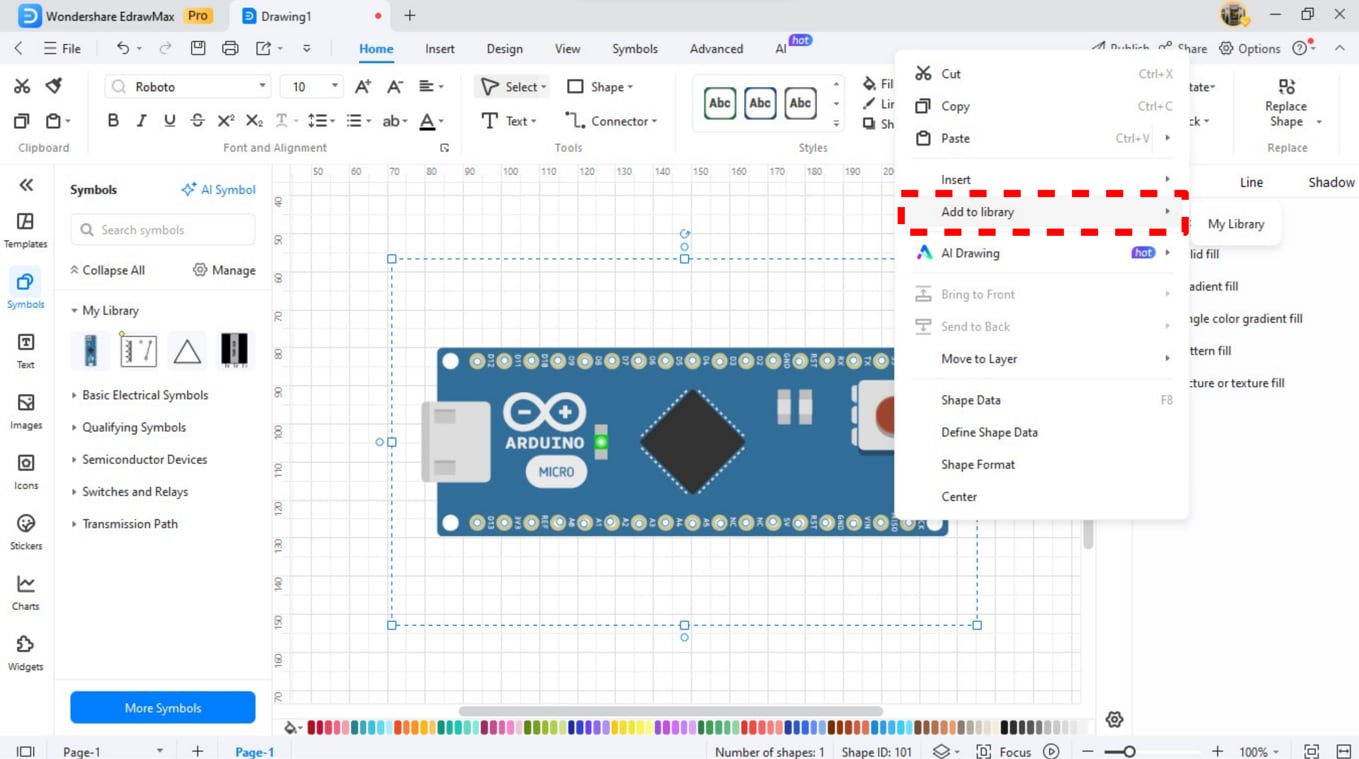The image size is (1359, 759).
Task: Open the Charts sidebar panel
Action: point(26,592)
